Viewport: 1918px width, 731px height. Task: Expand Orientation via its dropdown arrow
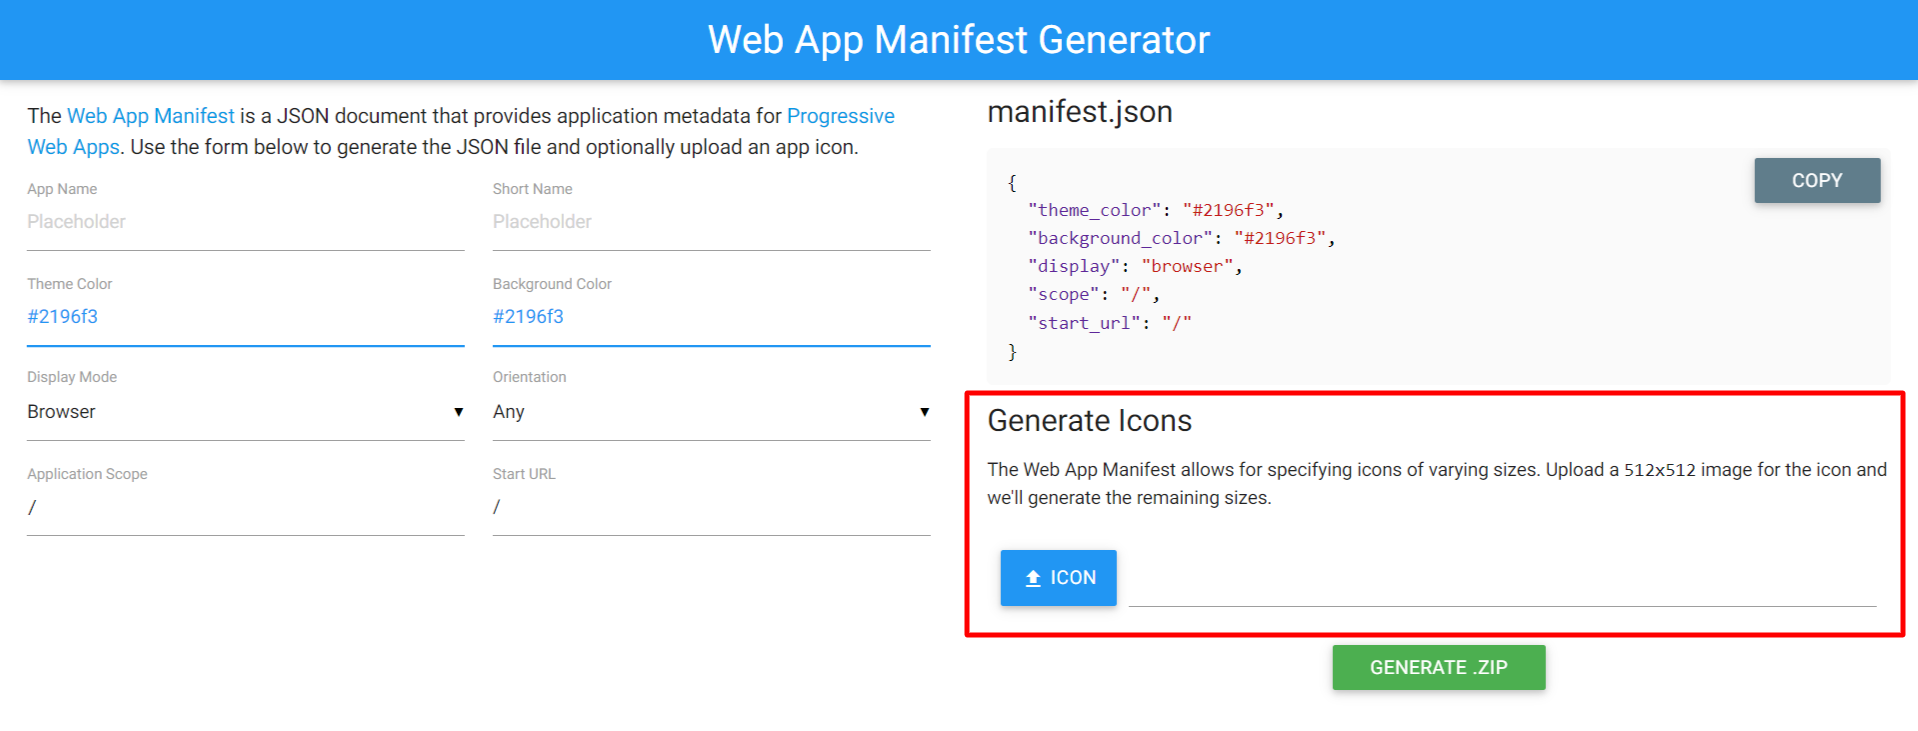coord(924,411)
